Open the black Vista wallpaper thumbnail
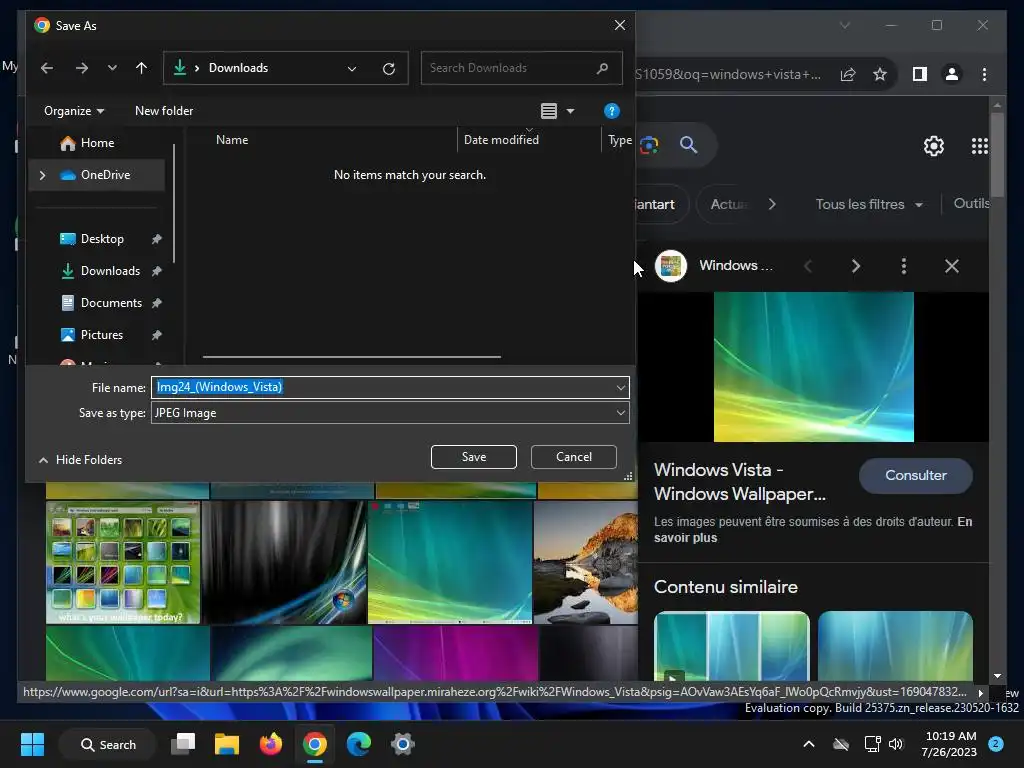 click(284, 562)
